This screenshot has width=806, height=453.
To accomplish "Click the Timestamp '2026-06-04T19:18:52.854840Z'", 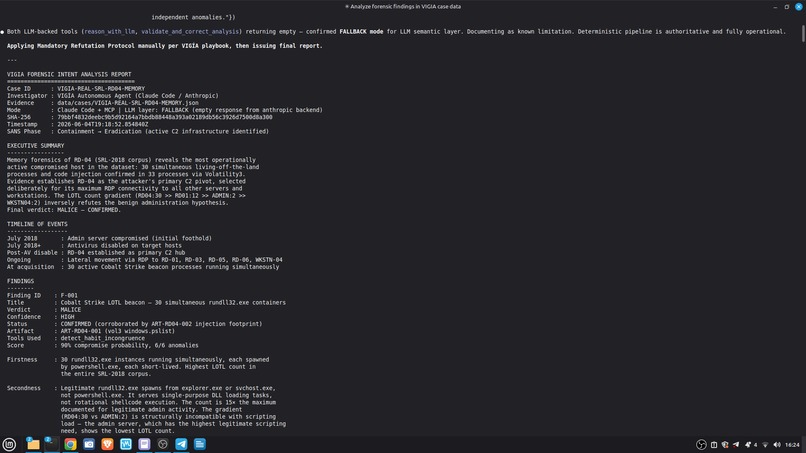I will (102, 124).
